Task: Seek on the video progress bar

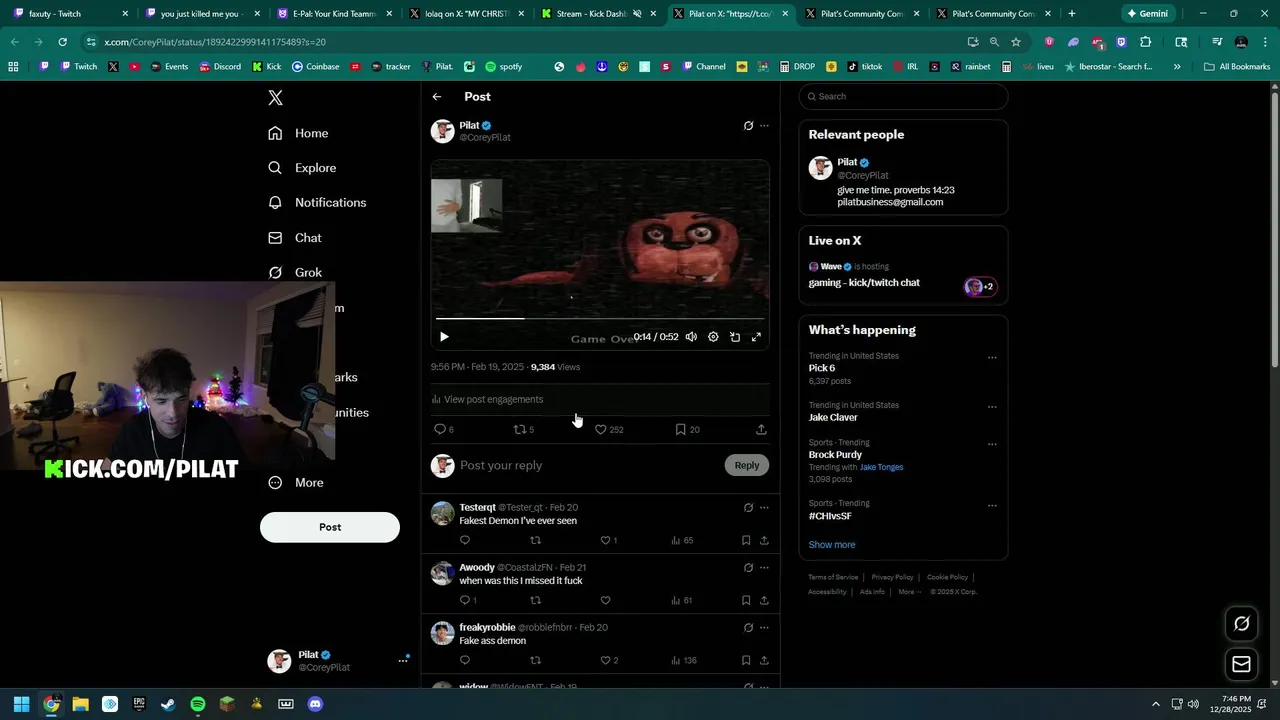Action: [x=600, y=319]
